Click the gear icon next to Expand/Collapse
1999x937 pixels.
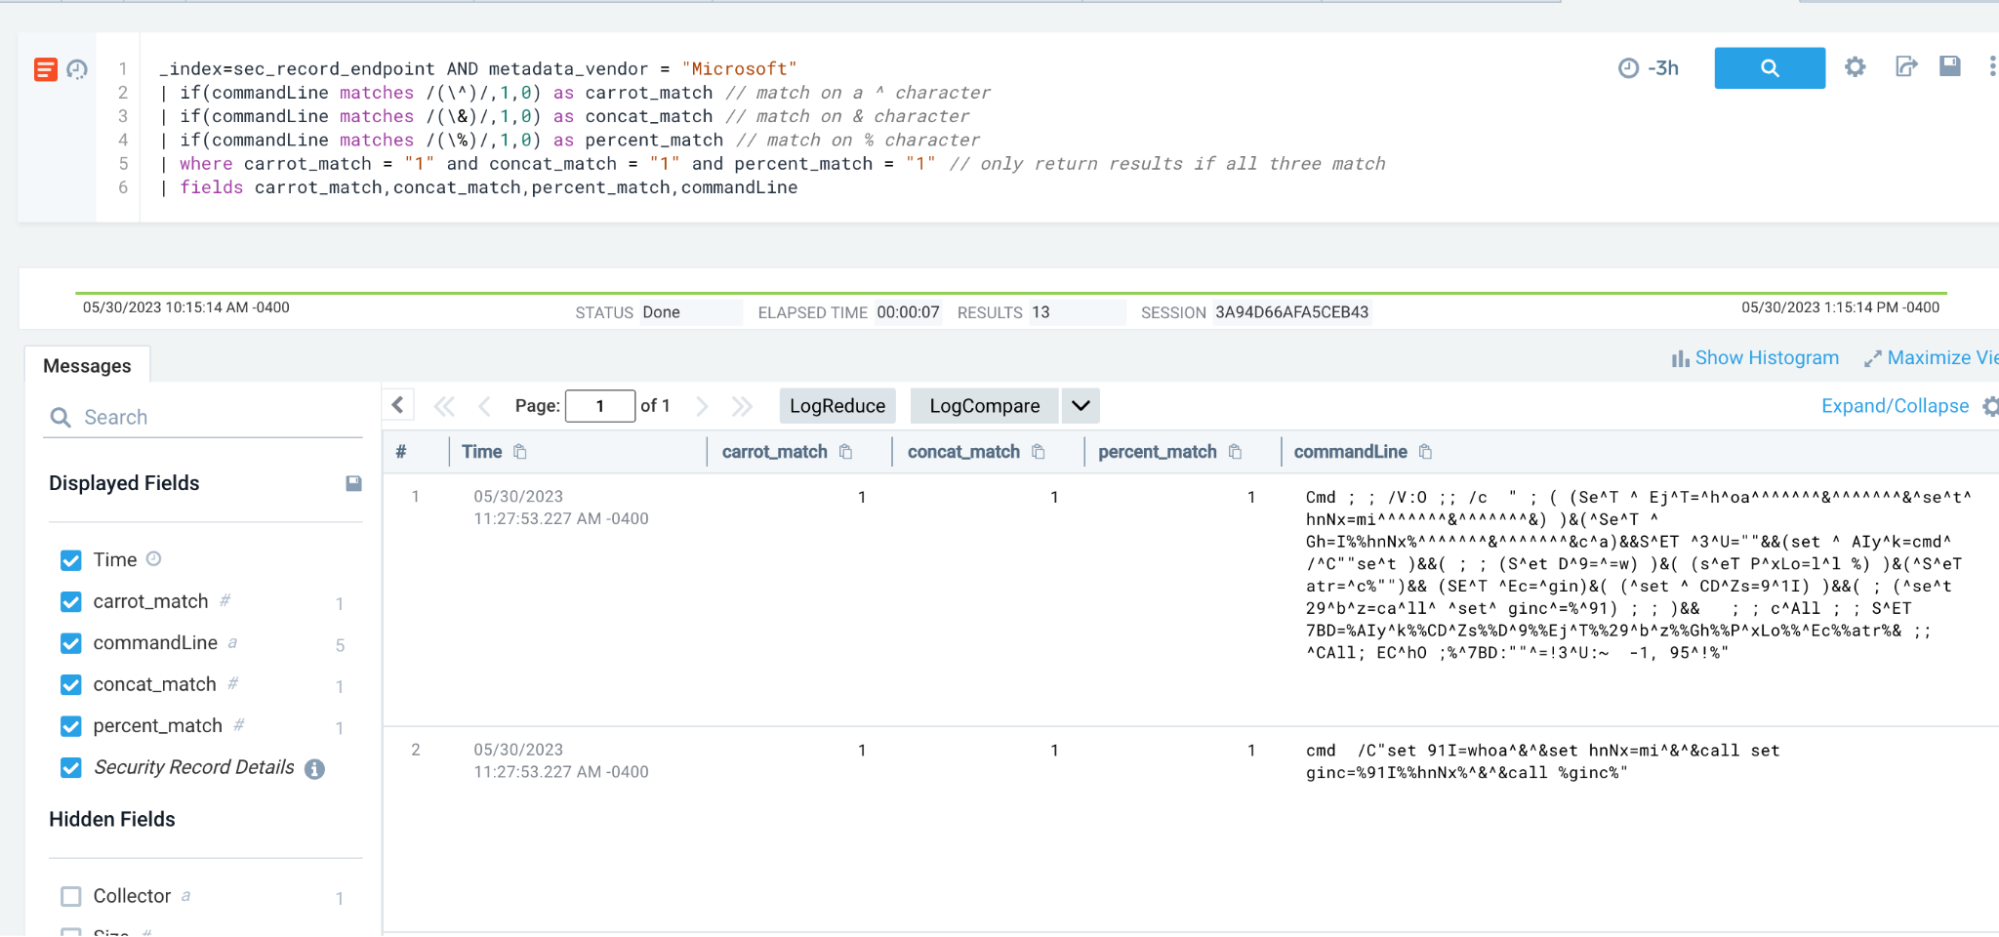[x=1989, y=406]
